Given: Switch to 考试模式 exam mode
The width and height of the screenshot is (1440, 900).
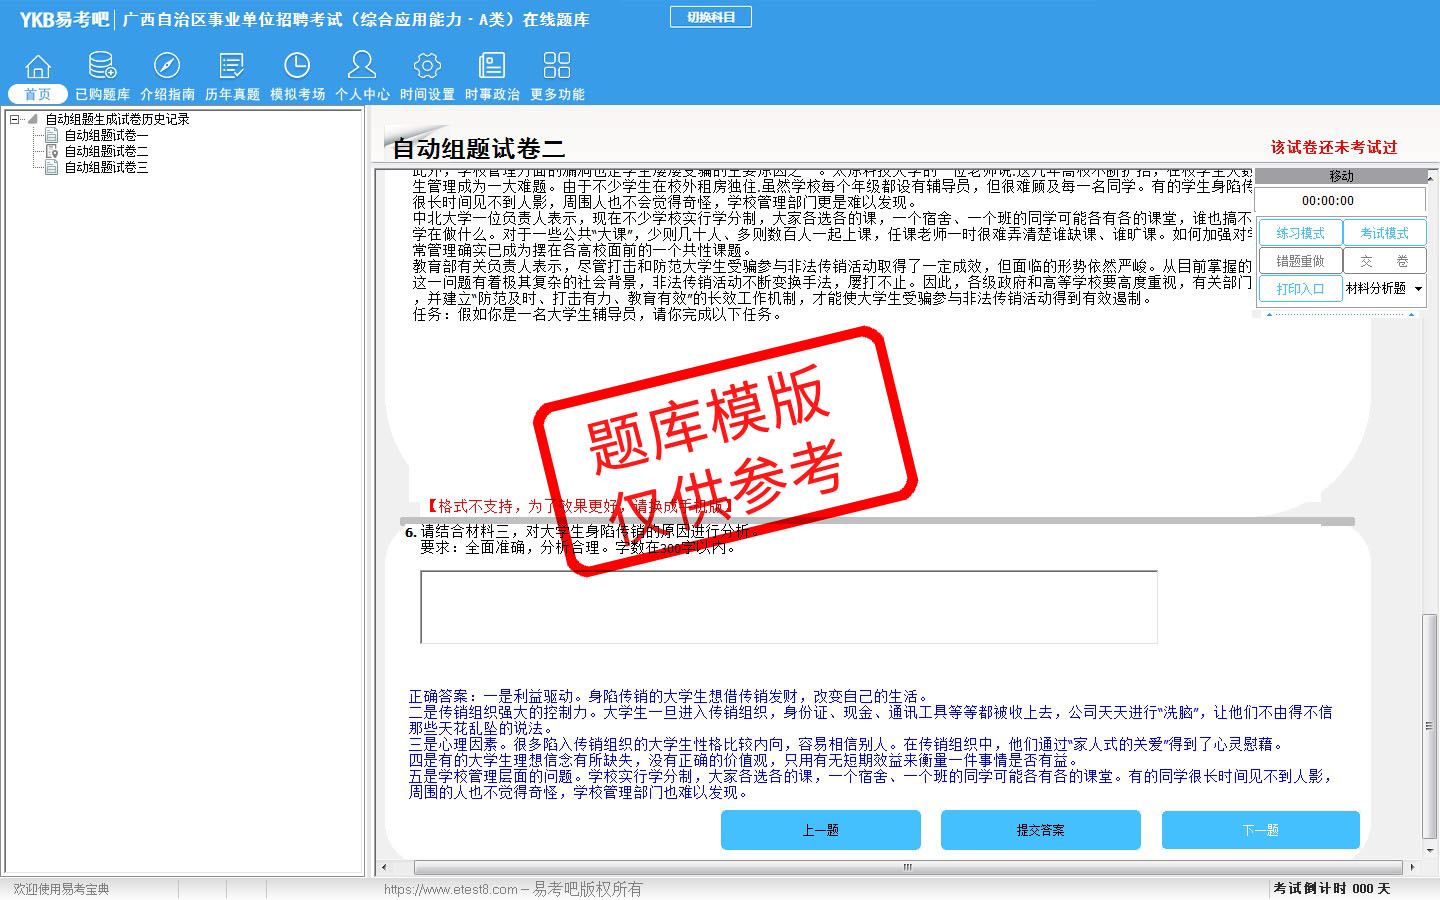Looking at the screenshot, I should click(1384, 233).
